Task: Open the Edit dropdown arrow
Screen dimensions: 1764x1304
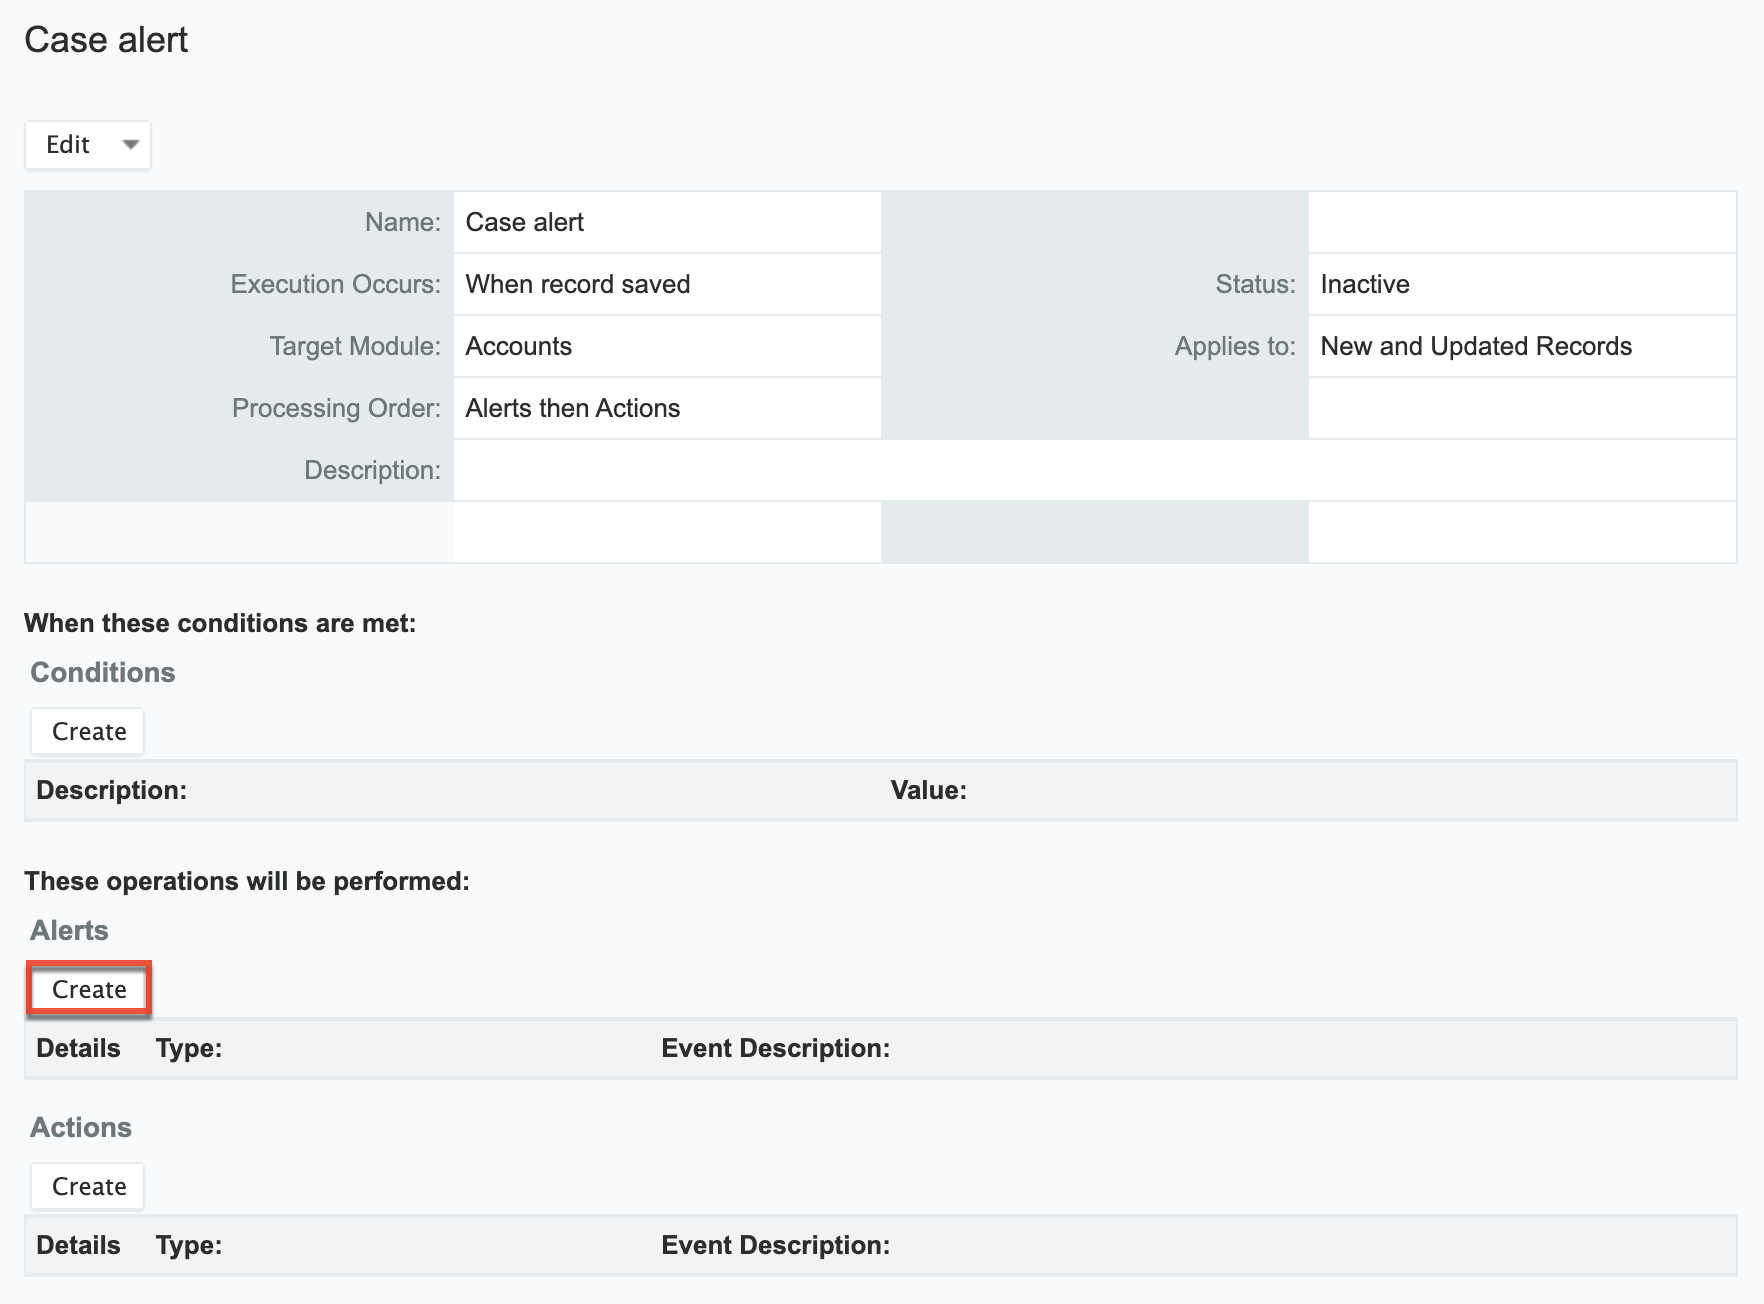Action: (x=131, y=144)
